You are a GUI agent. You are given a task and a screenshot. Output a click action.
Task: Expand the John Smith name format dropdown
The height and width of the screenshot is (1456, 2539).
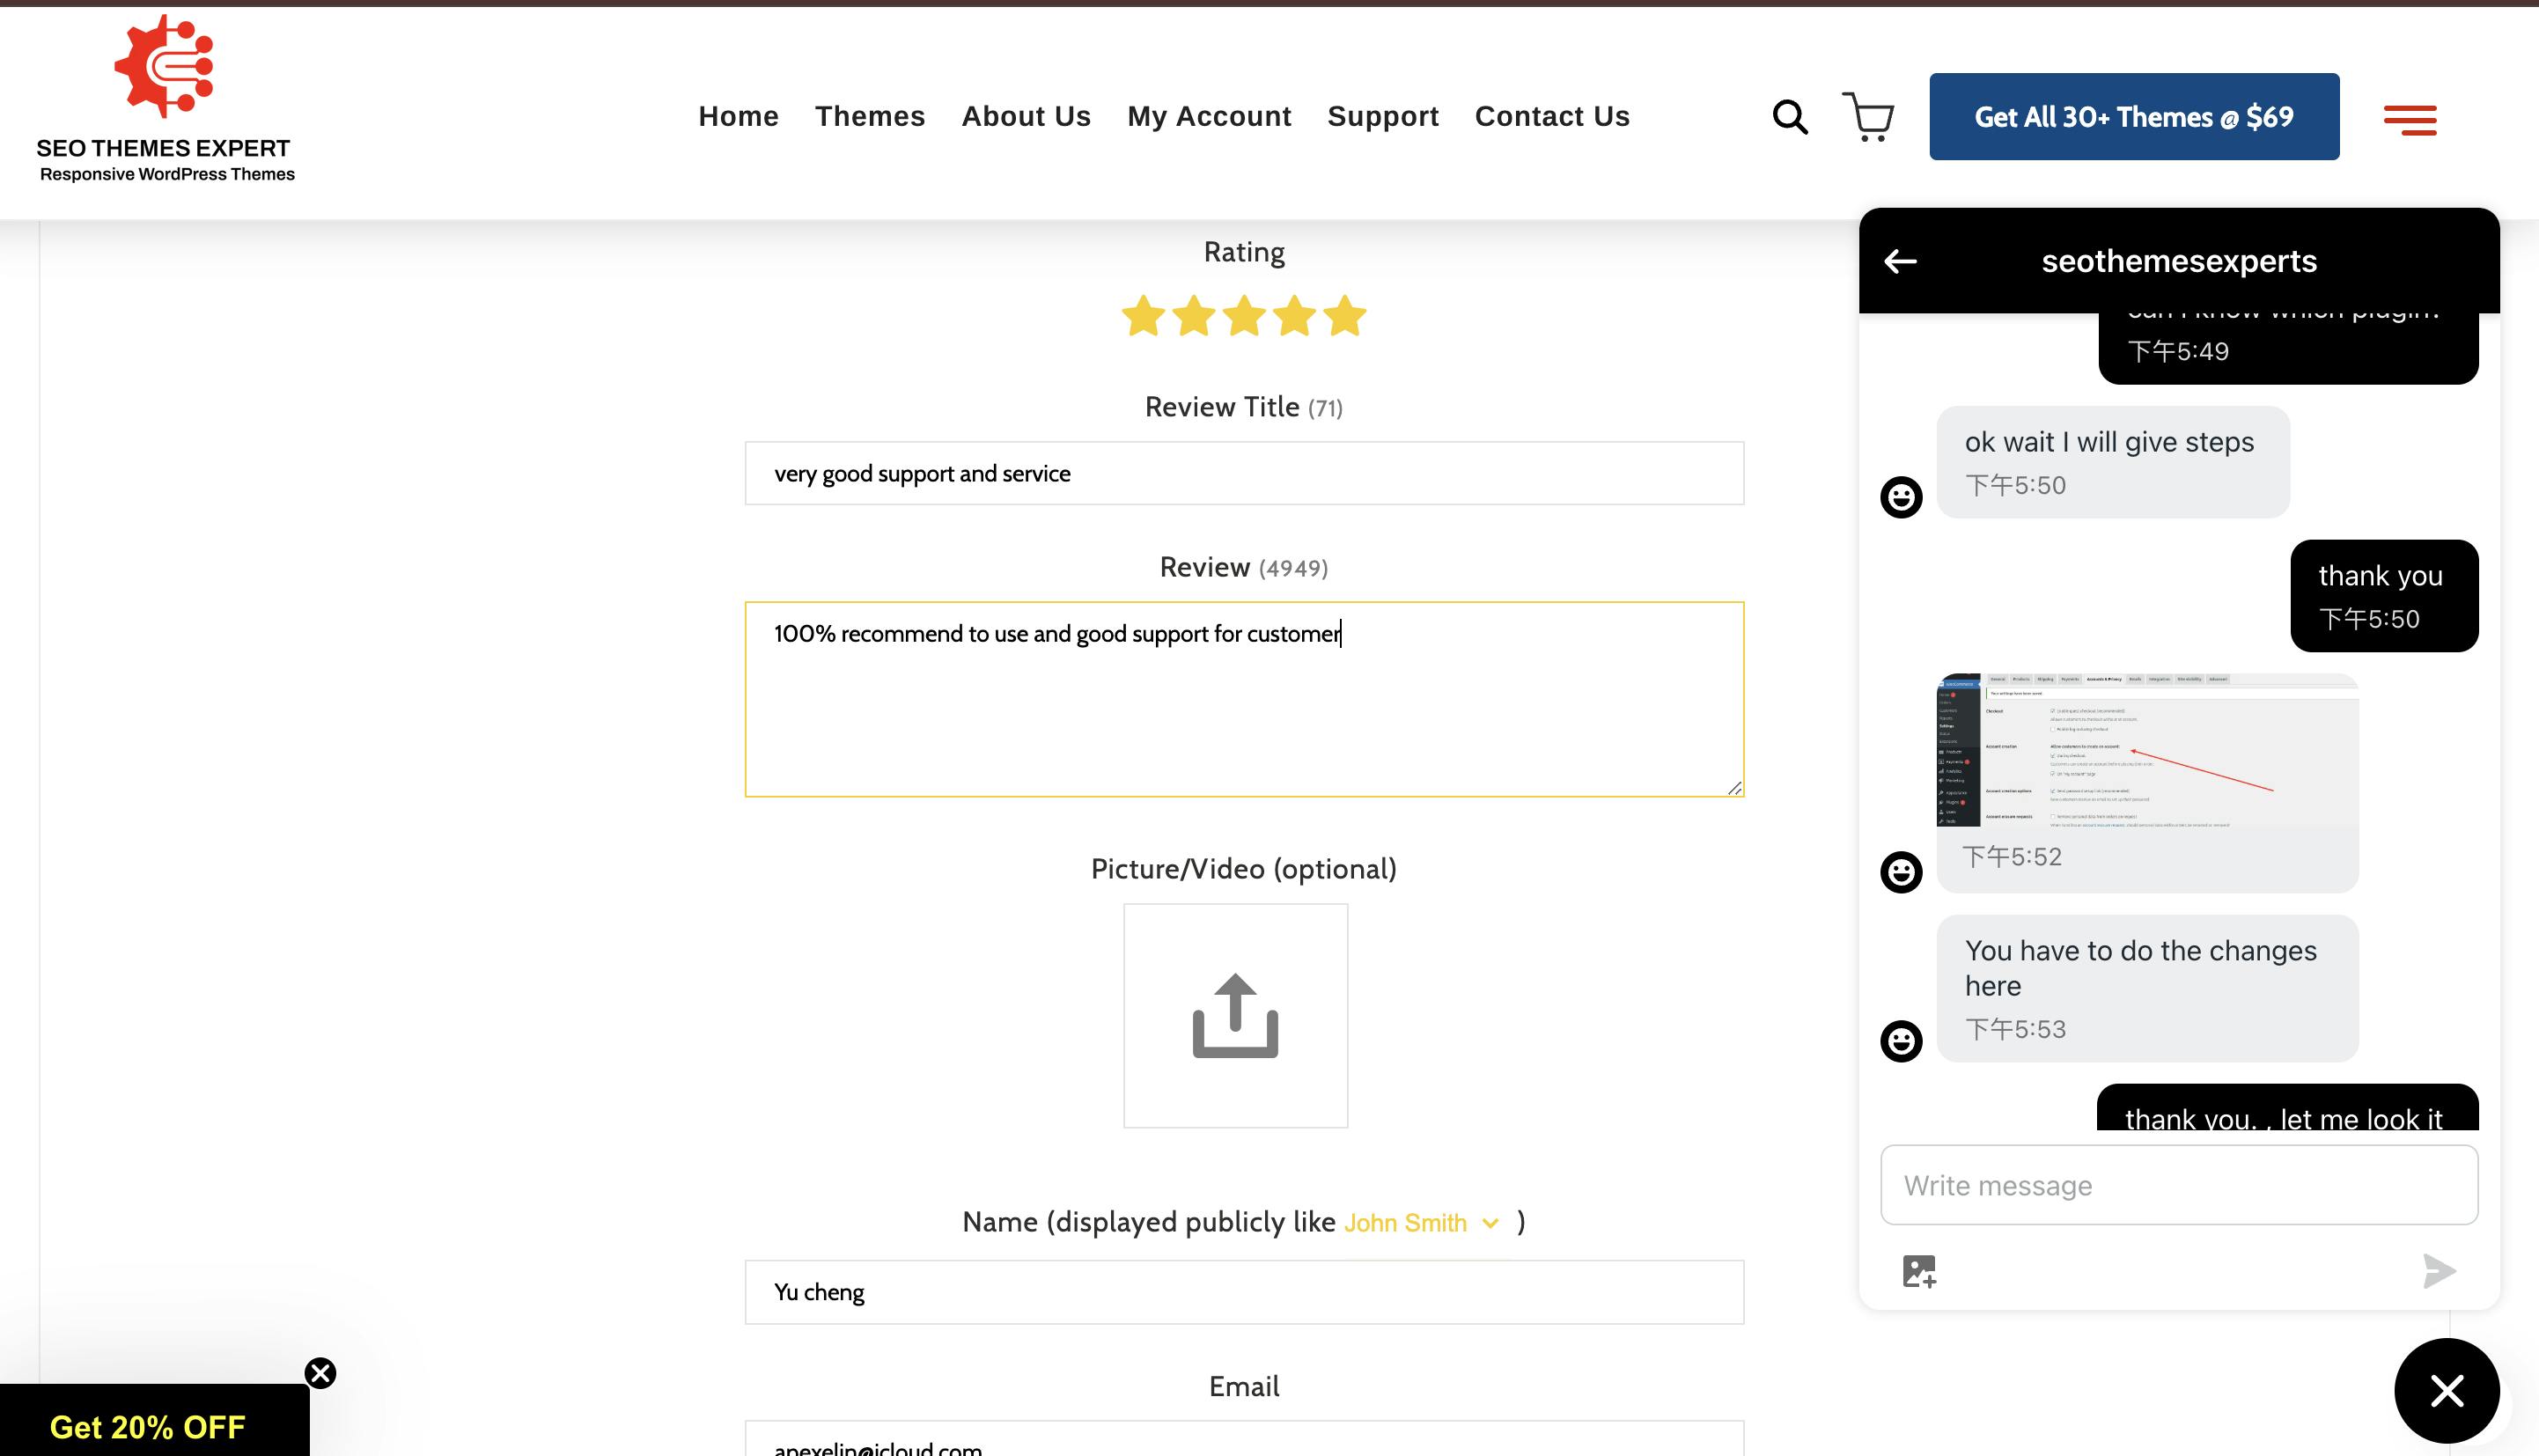tap(1420, 1223)
